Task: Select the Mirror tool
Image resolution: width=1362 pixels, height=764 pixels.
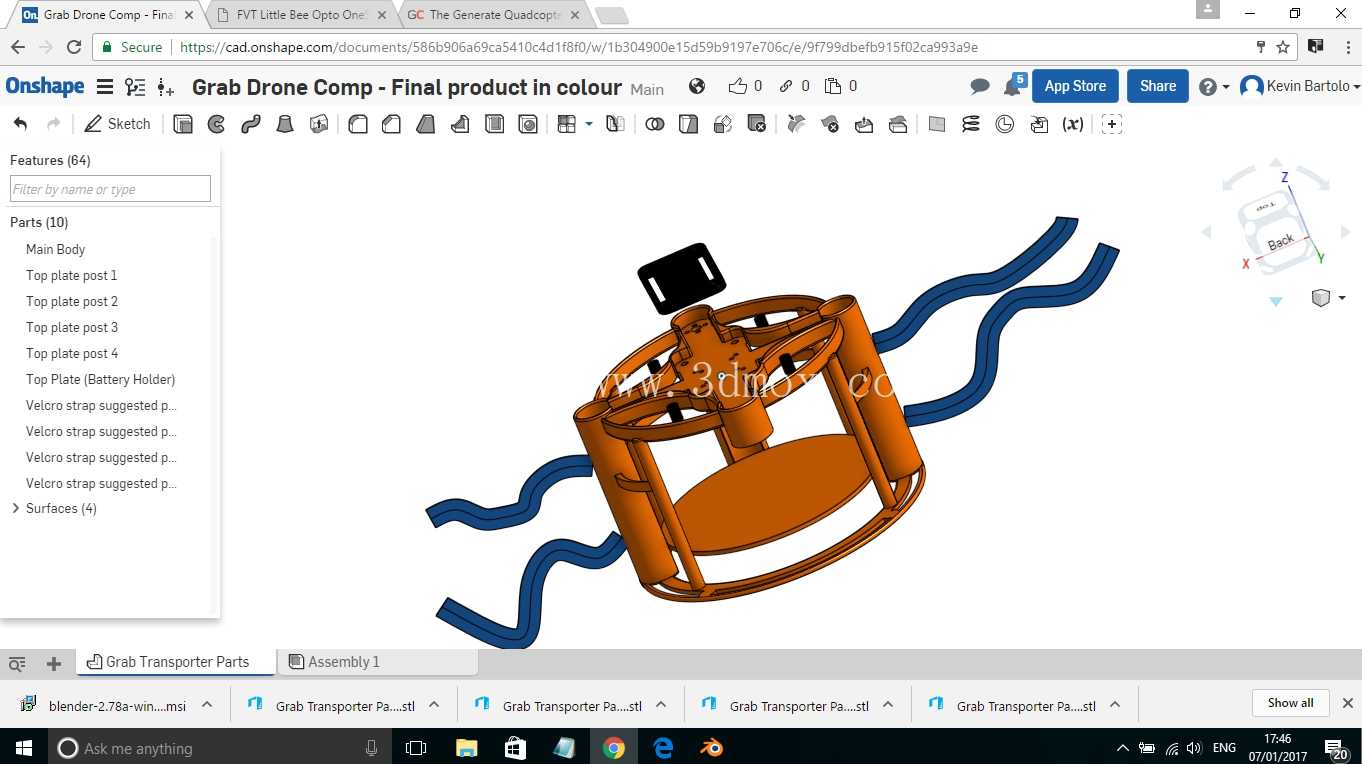Action: [x=616, y=124]
